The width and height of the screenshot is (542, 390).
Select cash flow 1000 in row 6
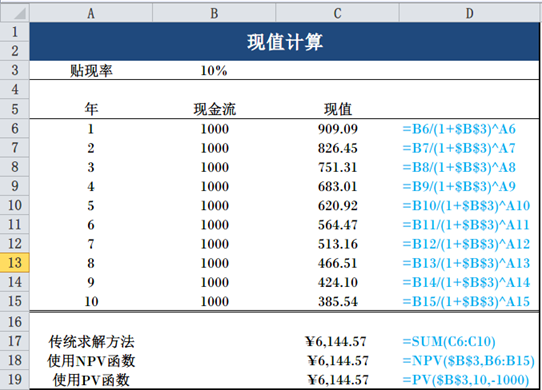click(215, 129)
